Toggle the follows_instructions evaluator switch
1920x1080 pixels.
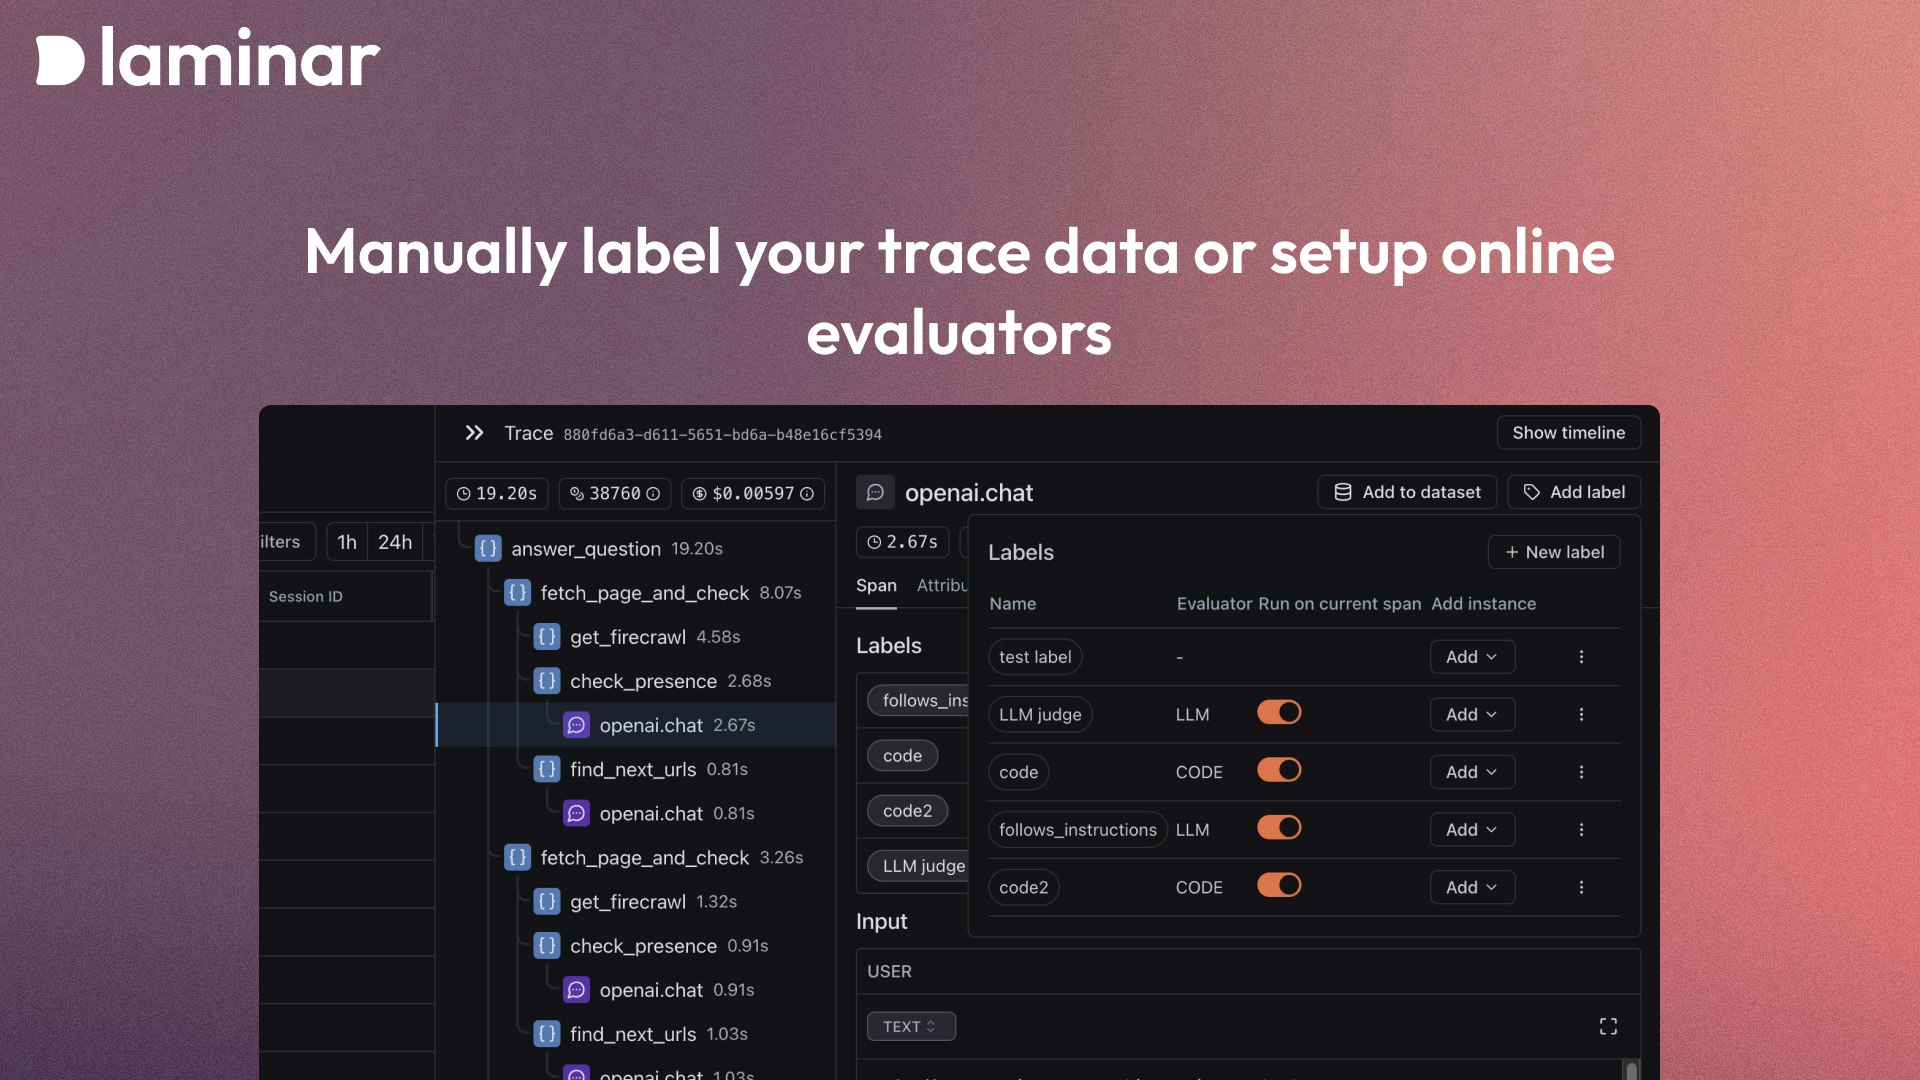click(1278, 828)
